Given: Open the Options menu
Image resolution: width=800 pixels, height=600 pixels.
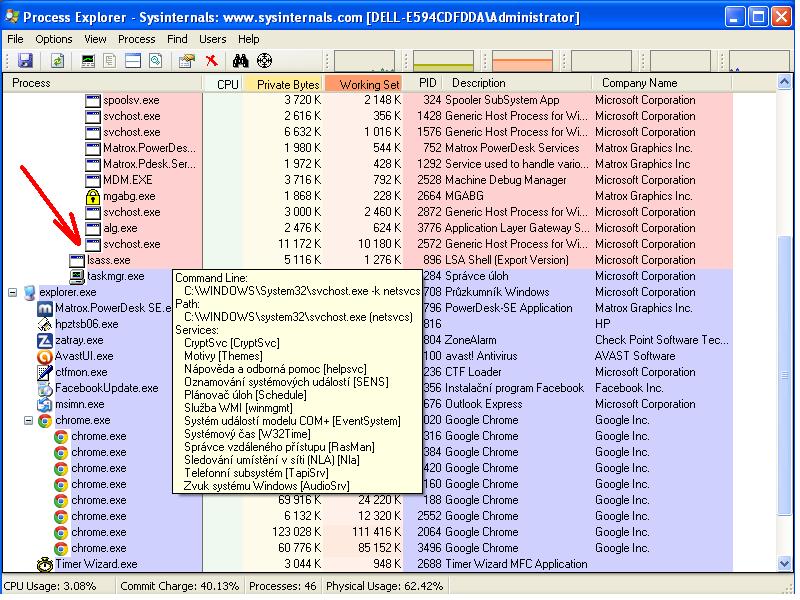Looking at the screenshot, I should pyautogui.click(x=54, y=39).
